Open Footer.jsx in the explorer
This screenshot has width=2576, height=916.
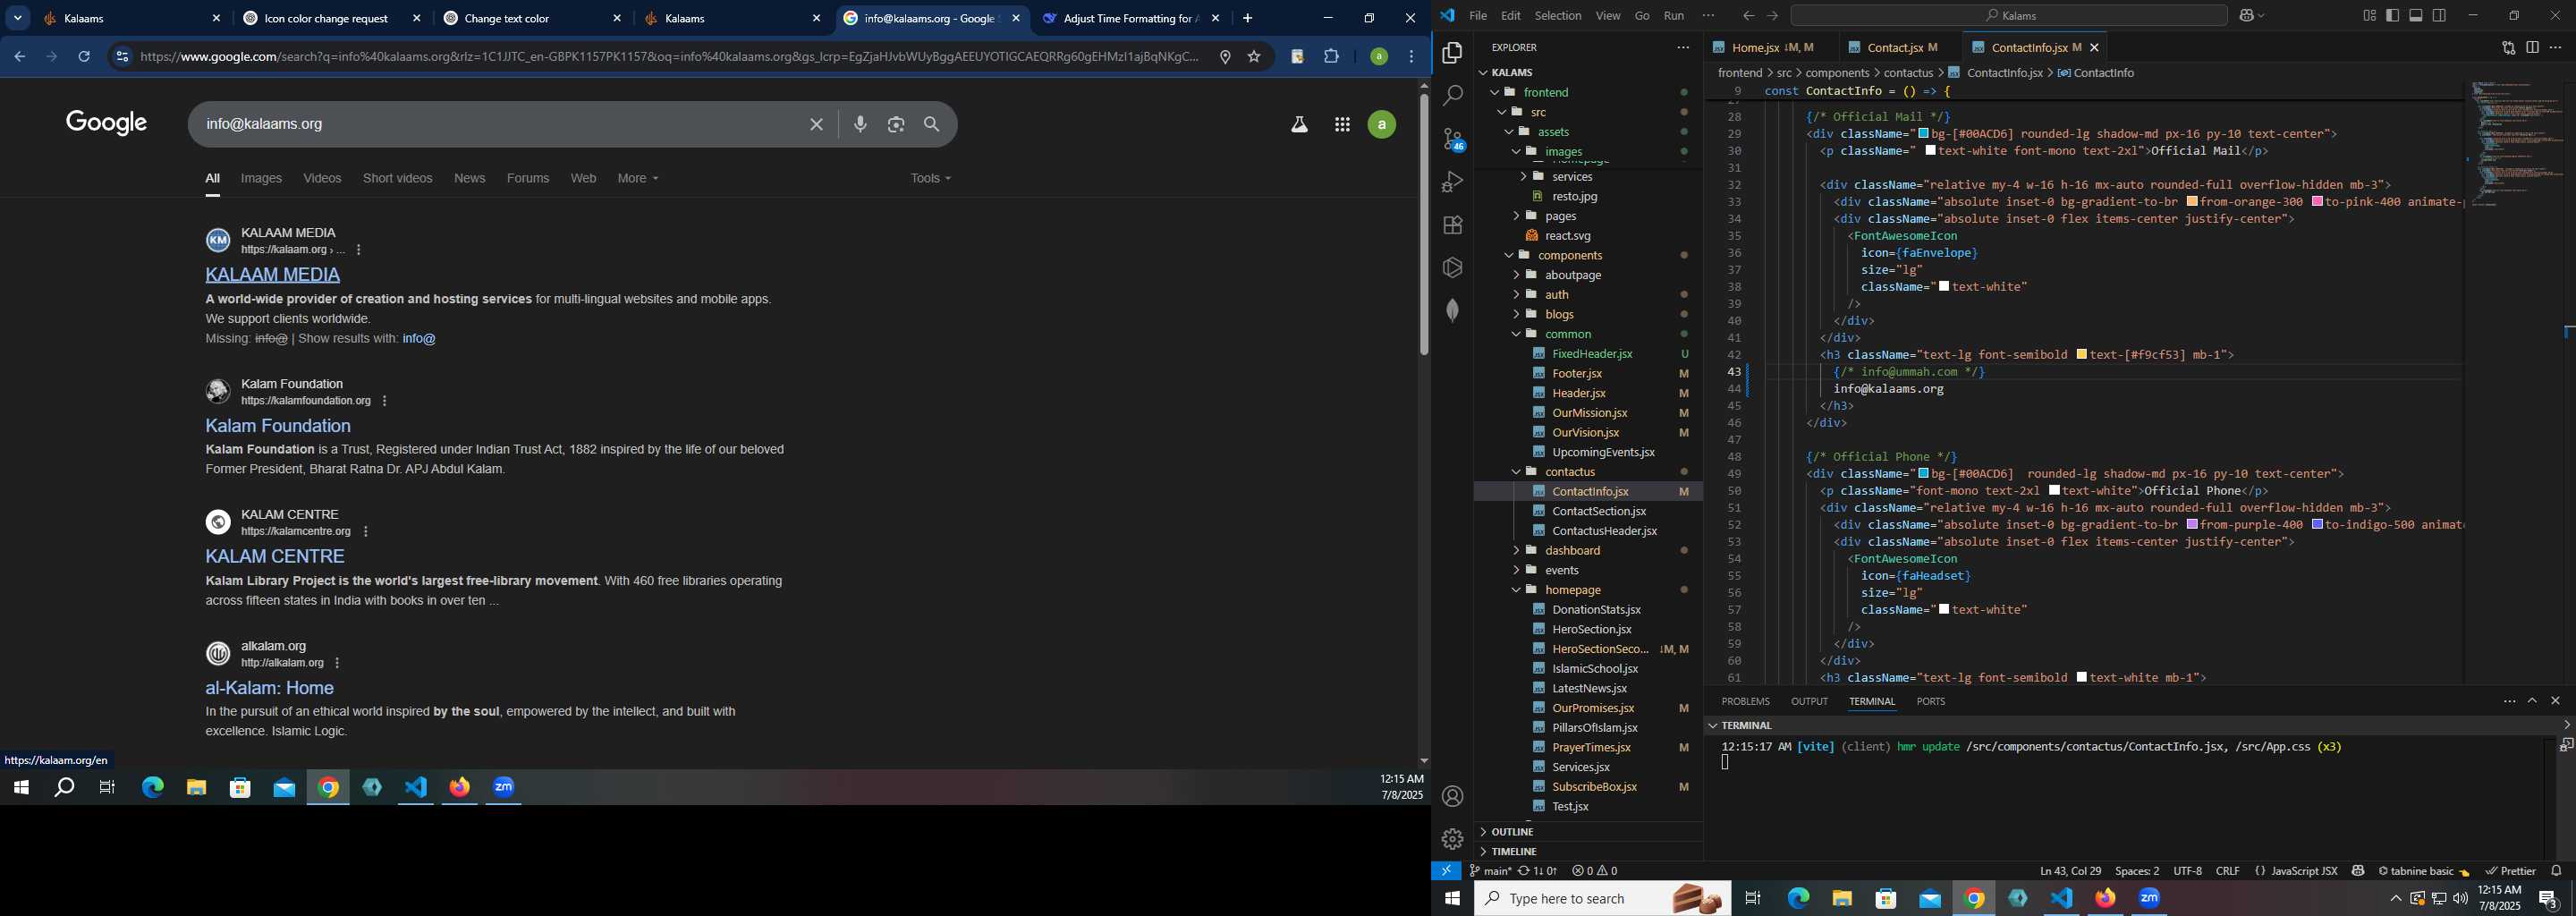point(1576,373)
